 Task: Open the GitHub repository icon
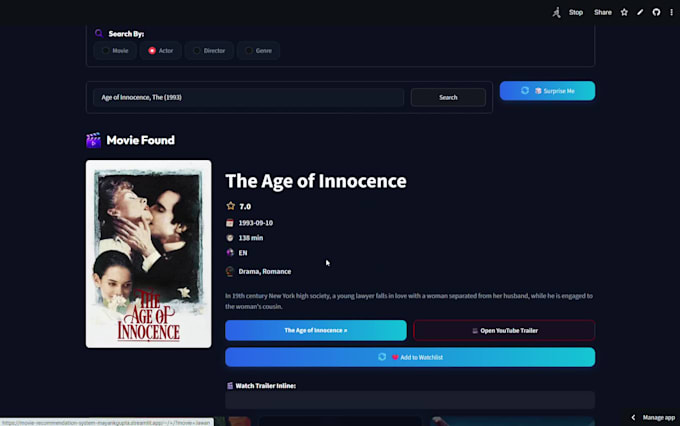656,12
